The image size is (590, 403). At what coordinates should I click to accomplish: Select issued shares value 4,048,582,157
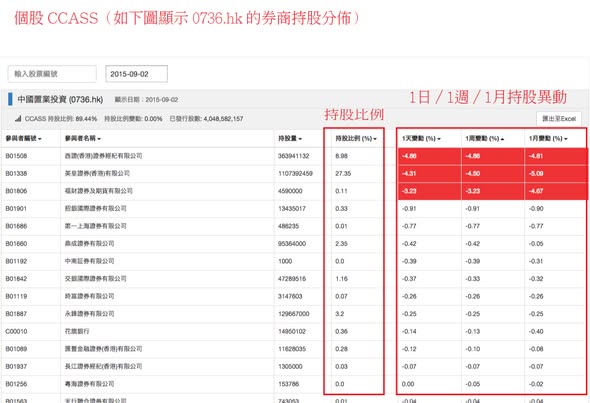223,119
